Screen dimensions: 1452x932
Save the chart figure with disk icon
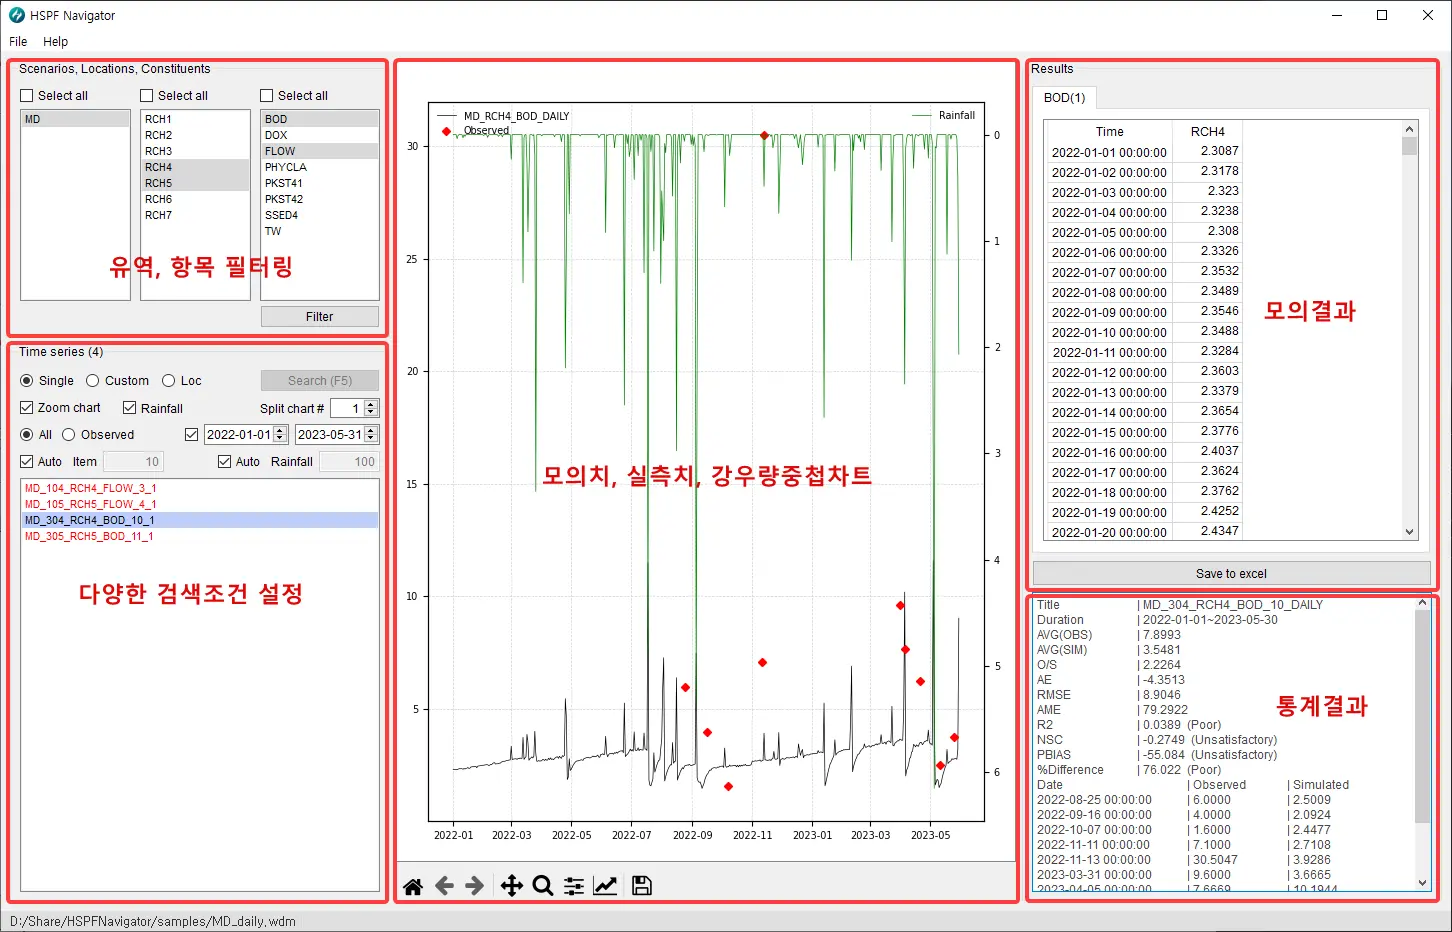[642, 886]
